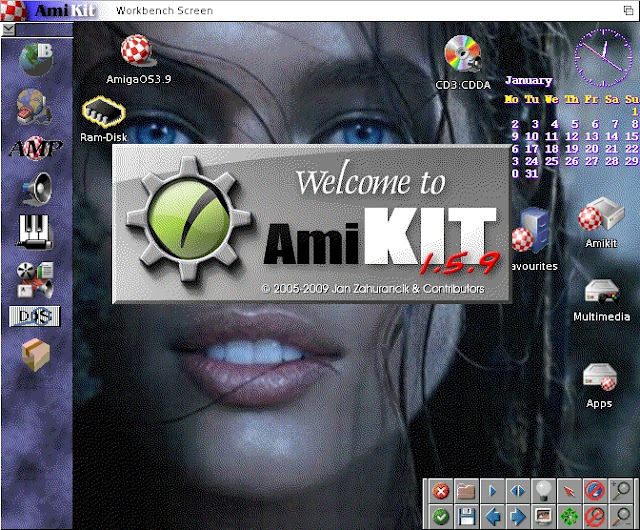Select day 25 in the calendar
Screen dimensions: 640x530
click(x=551, y=161)
